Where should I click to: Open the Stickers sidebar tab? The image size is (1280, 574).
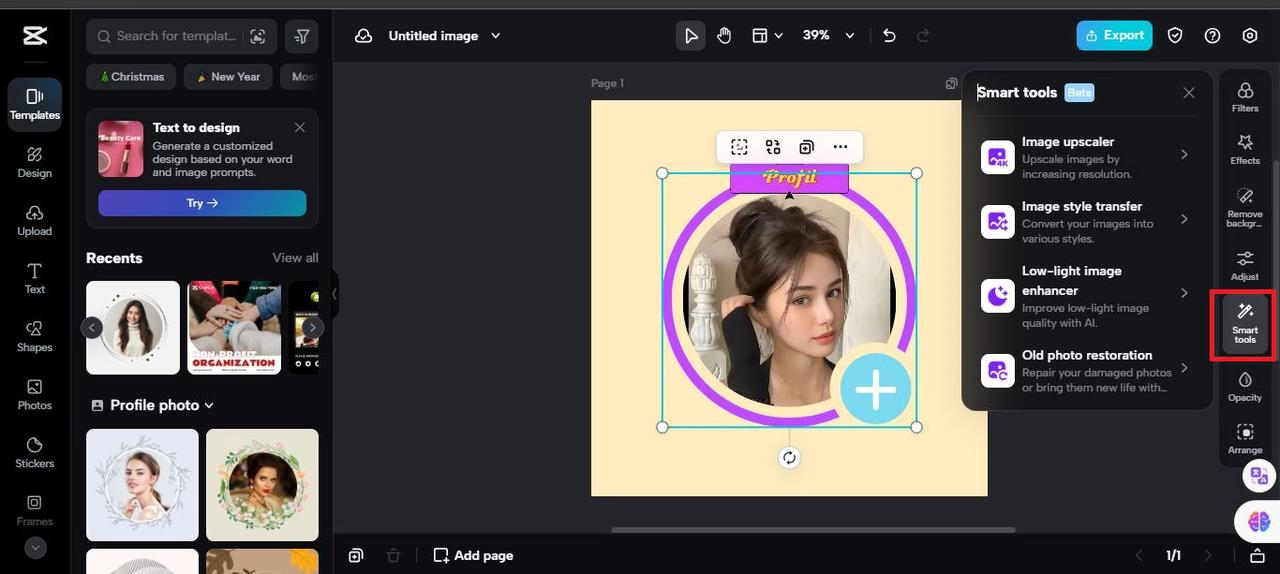tap(34, 452)
